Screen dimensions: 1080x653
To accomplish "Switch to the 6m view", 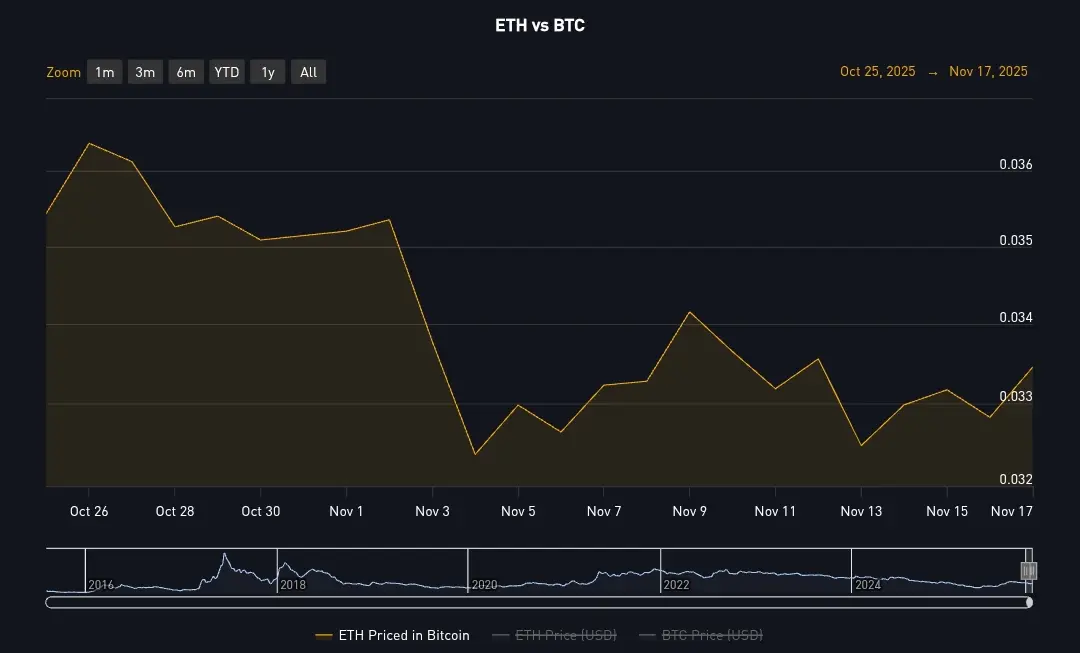I will click(186, 71).
